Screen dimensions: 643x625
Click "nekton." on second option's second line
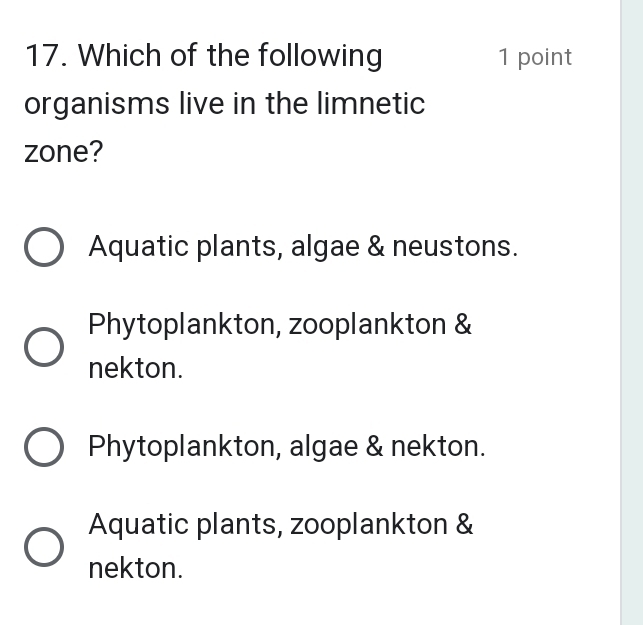(x=136, y=369)
